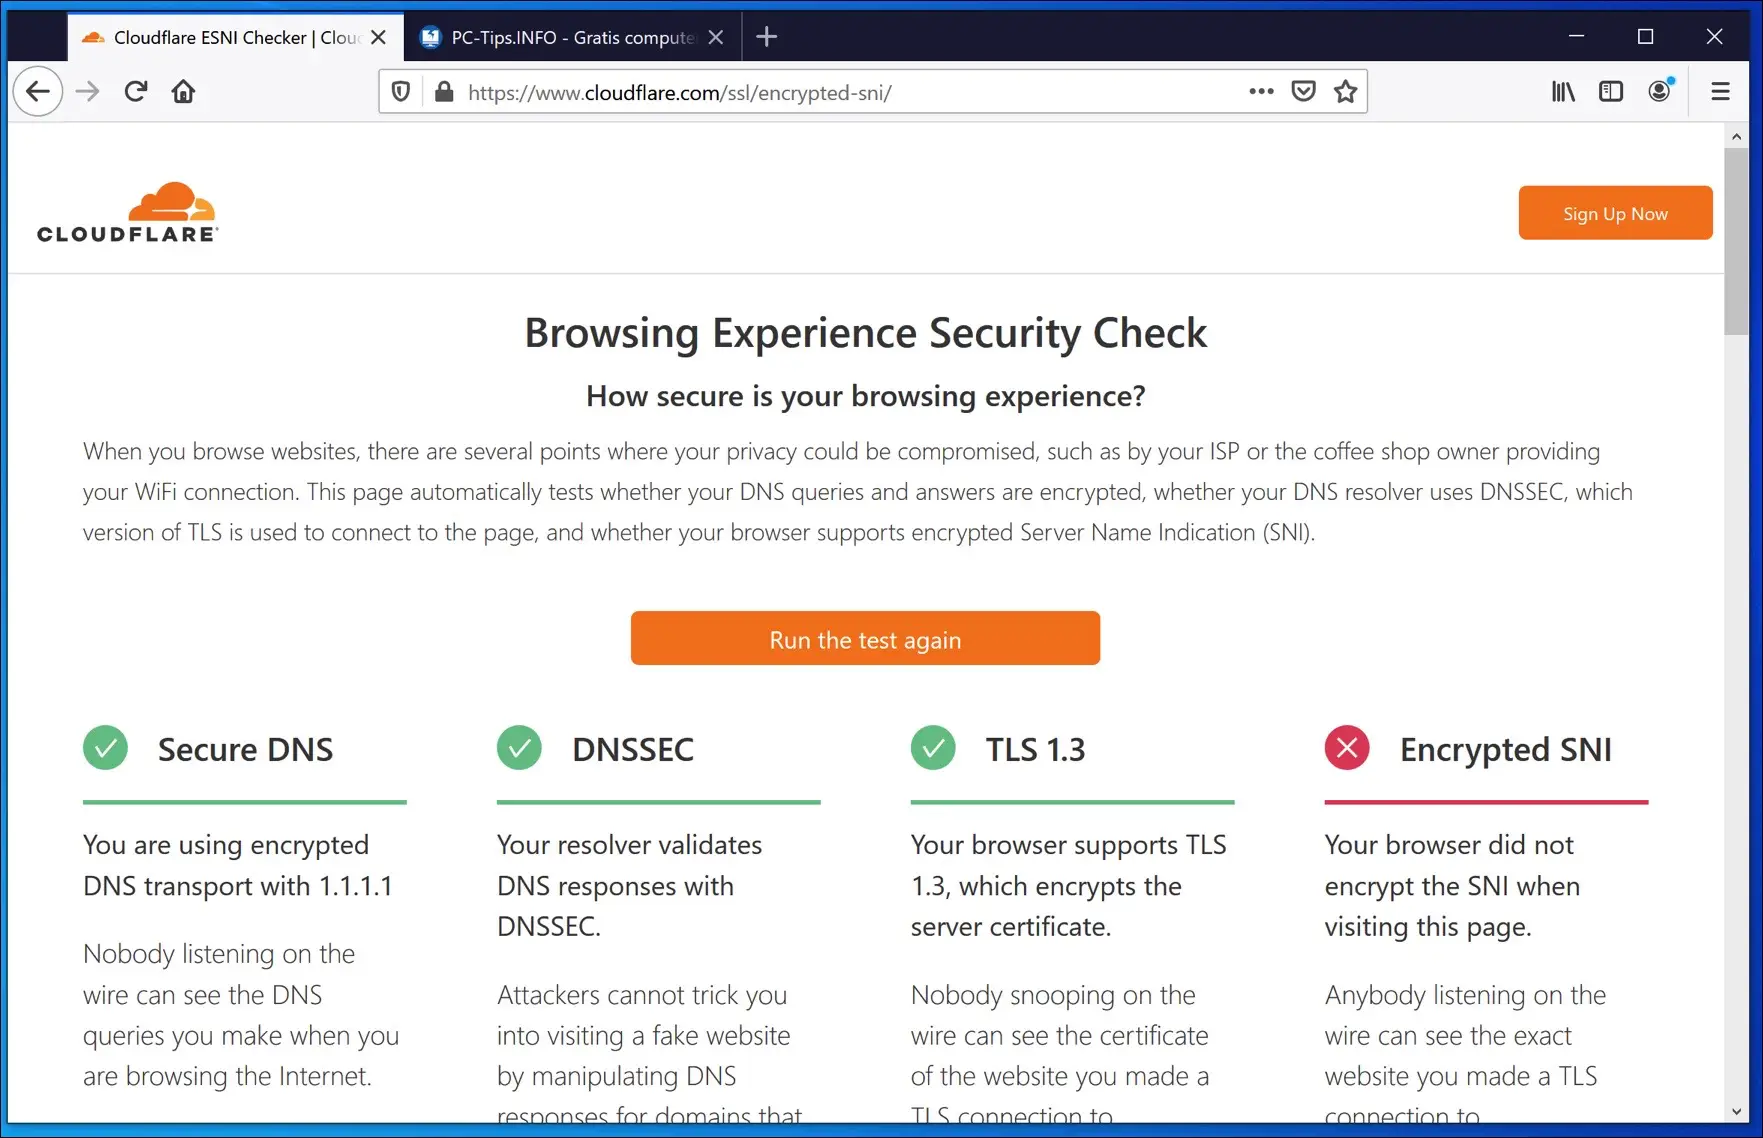Click Browsing Experience Security Check title

pyautogui.click(x=866, y=333)
